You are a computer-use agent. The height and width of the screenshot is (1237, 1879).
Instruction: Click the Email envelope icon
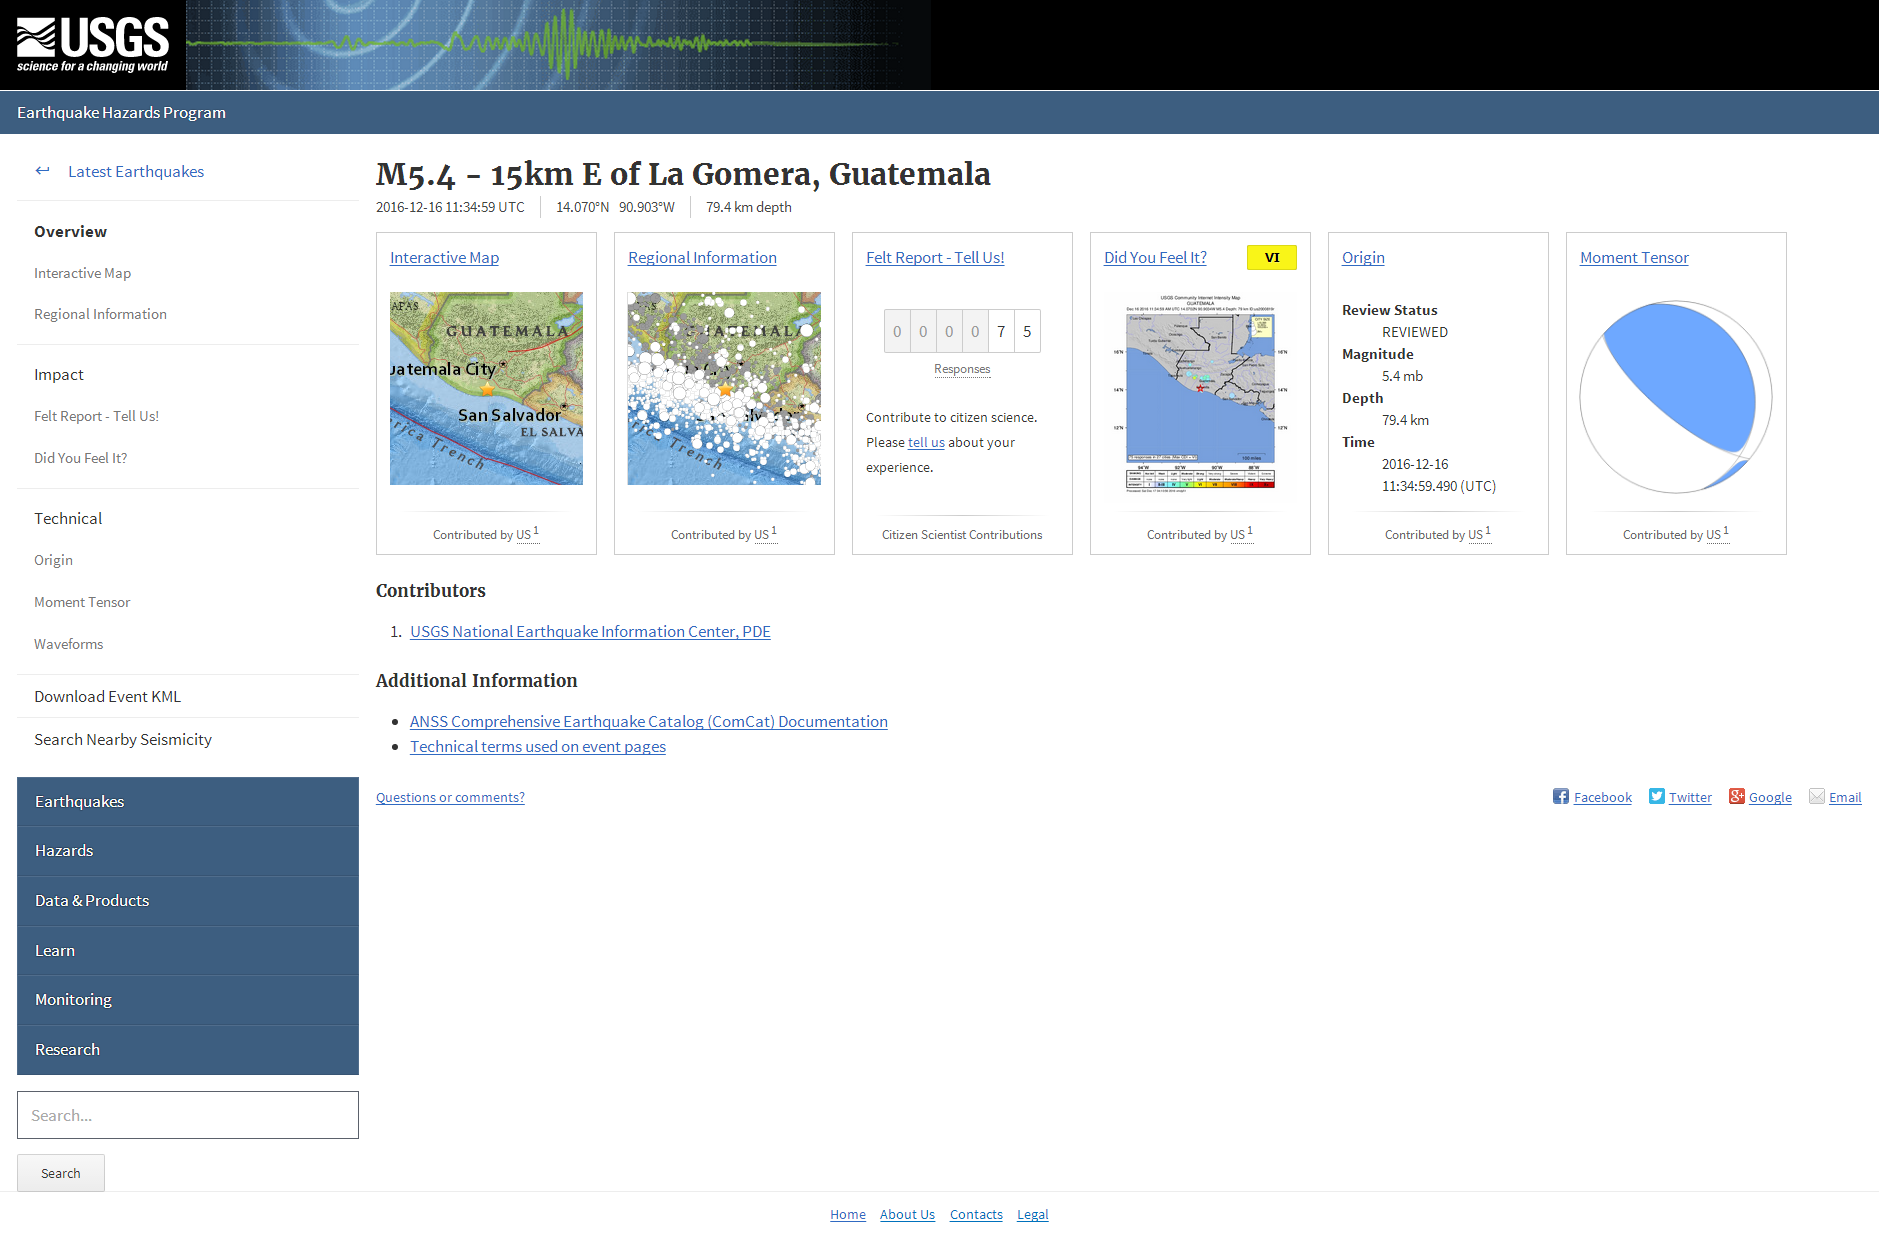[1816, 796]
